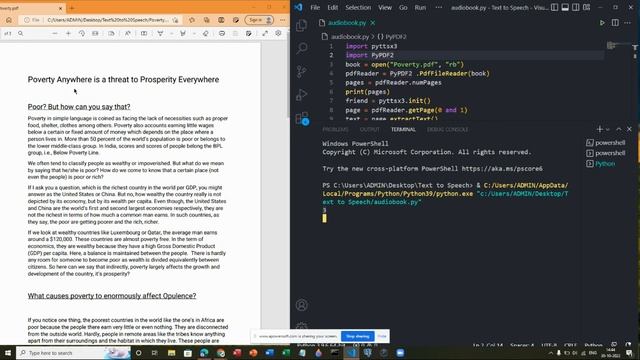640x360 pixels.
Task: Open the Explorer view in VS Code
Action: (x=302, y=25)
